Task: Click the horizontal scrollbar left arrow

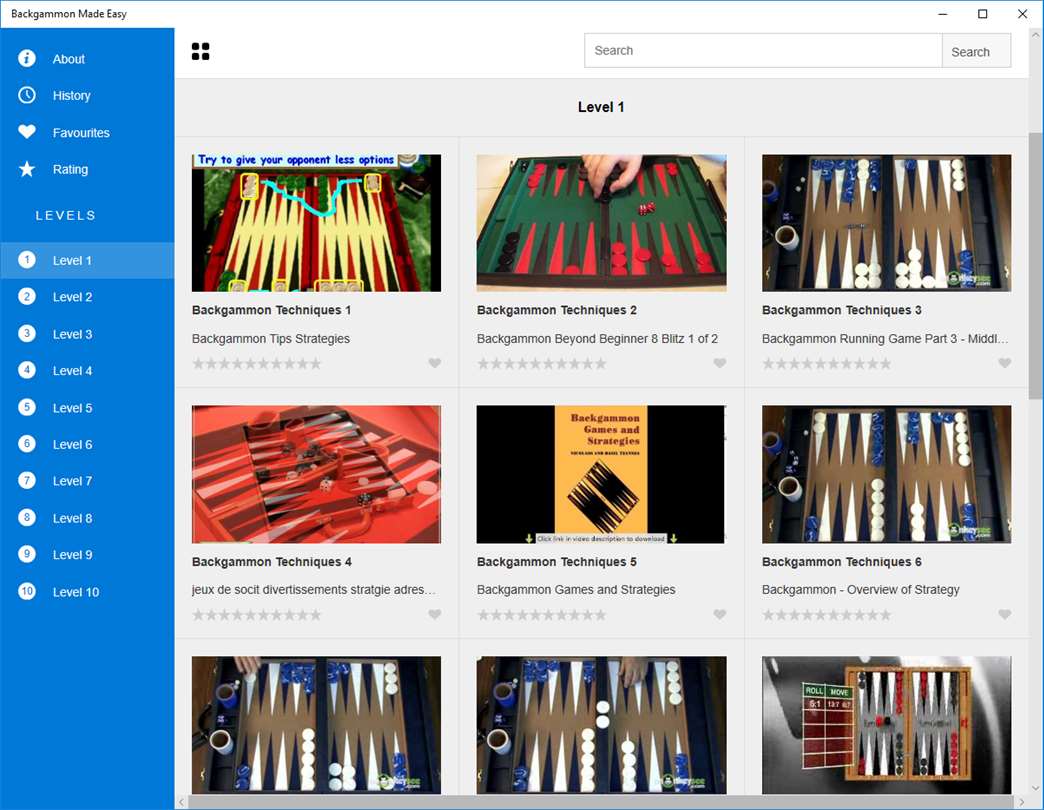Action: click(x=181, y=803)
